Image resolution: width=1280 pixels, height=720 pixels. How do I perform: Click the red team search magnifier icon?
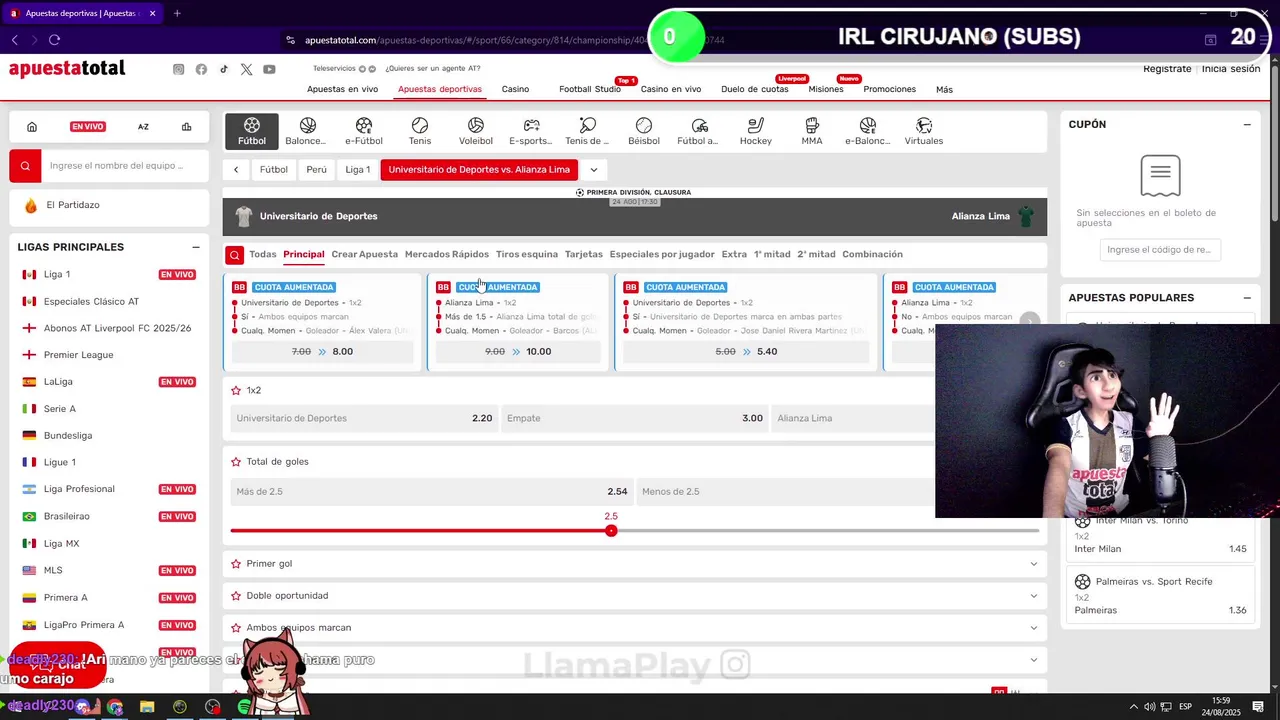25,166
